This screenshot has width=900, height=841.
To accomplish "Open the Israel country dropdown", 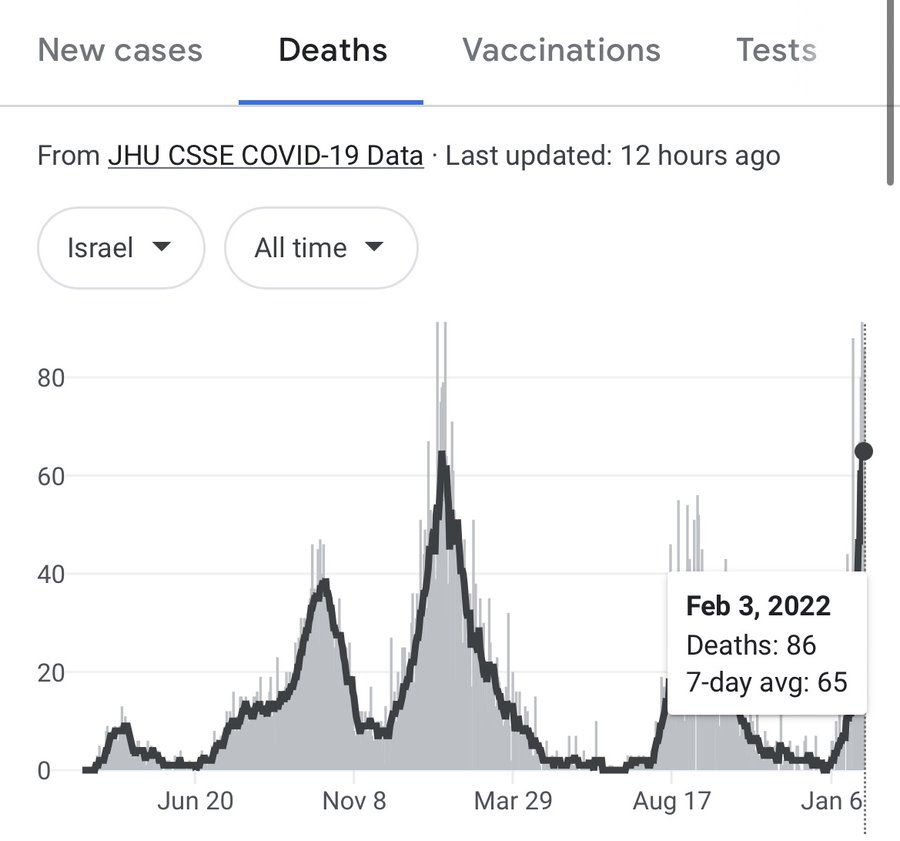I will (120, 248).
